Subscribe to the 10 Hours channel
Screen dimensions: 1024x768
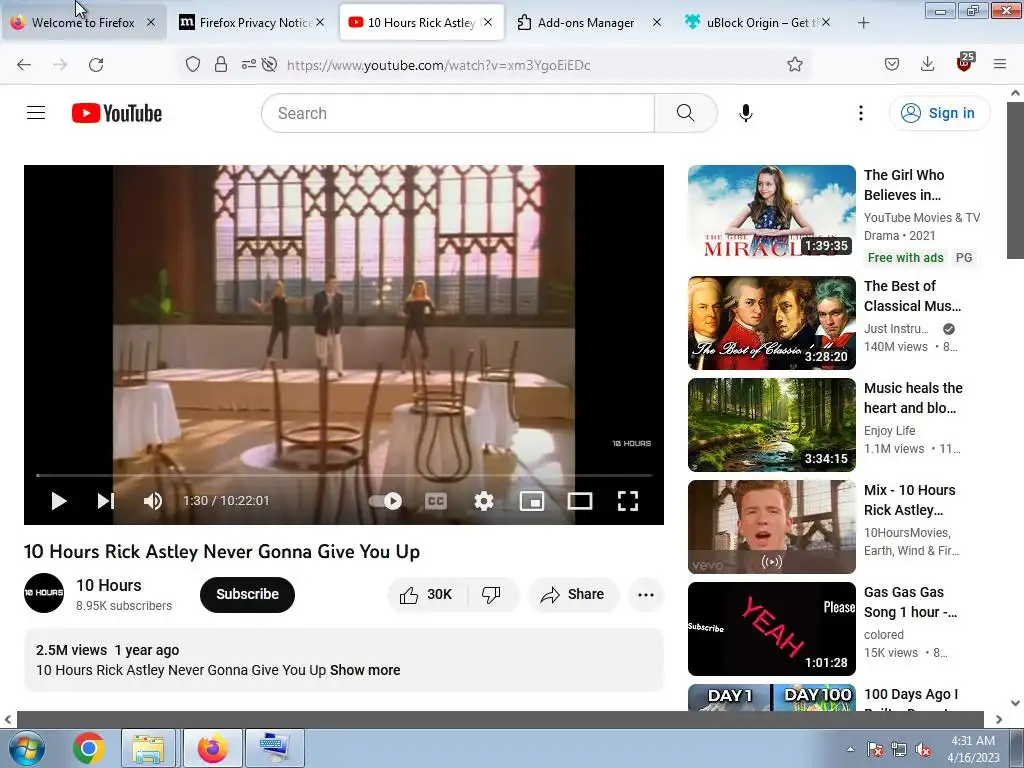(248, 594)
